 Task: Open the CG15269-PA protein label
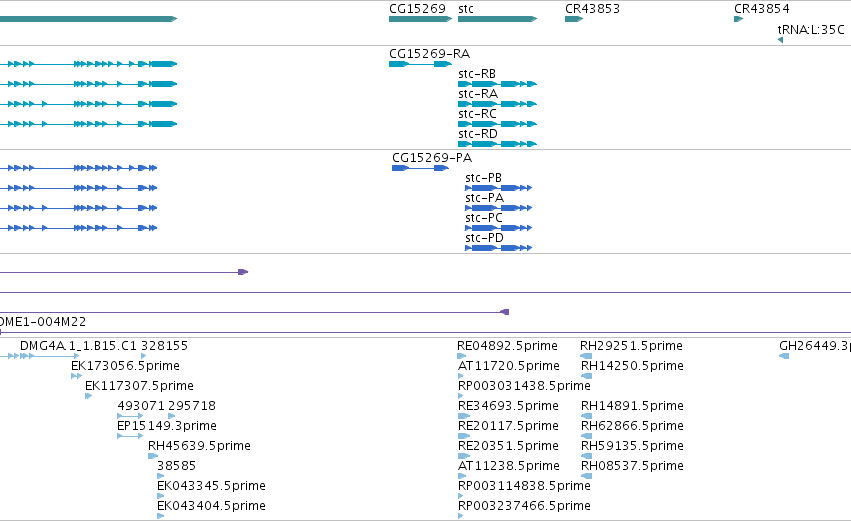click(432, 158)
